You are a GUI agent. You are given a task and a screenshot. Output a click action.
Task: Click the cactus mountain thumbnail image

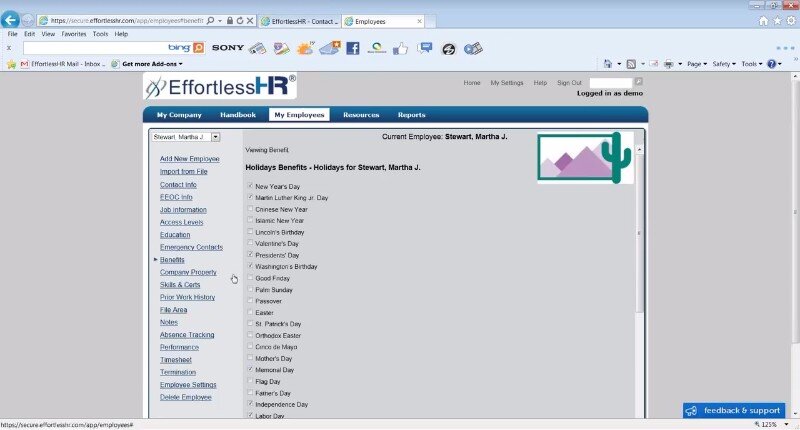[x=585, y=159]
